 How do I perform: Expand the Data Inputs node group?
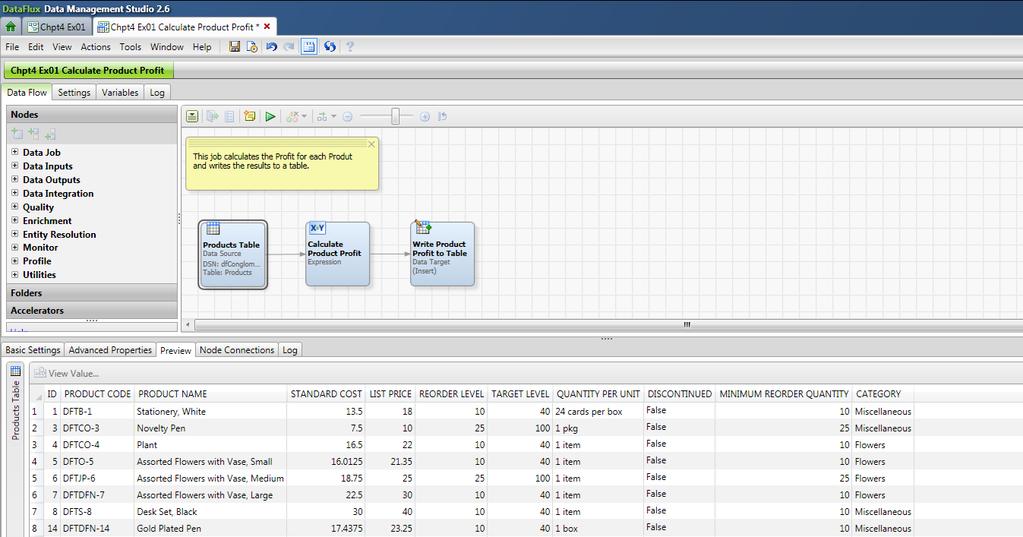pos(14,166)
